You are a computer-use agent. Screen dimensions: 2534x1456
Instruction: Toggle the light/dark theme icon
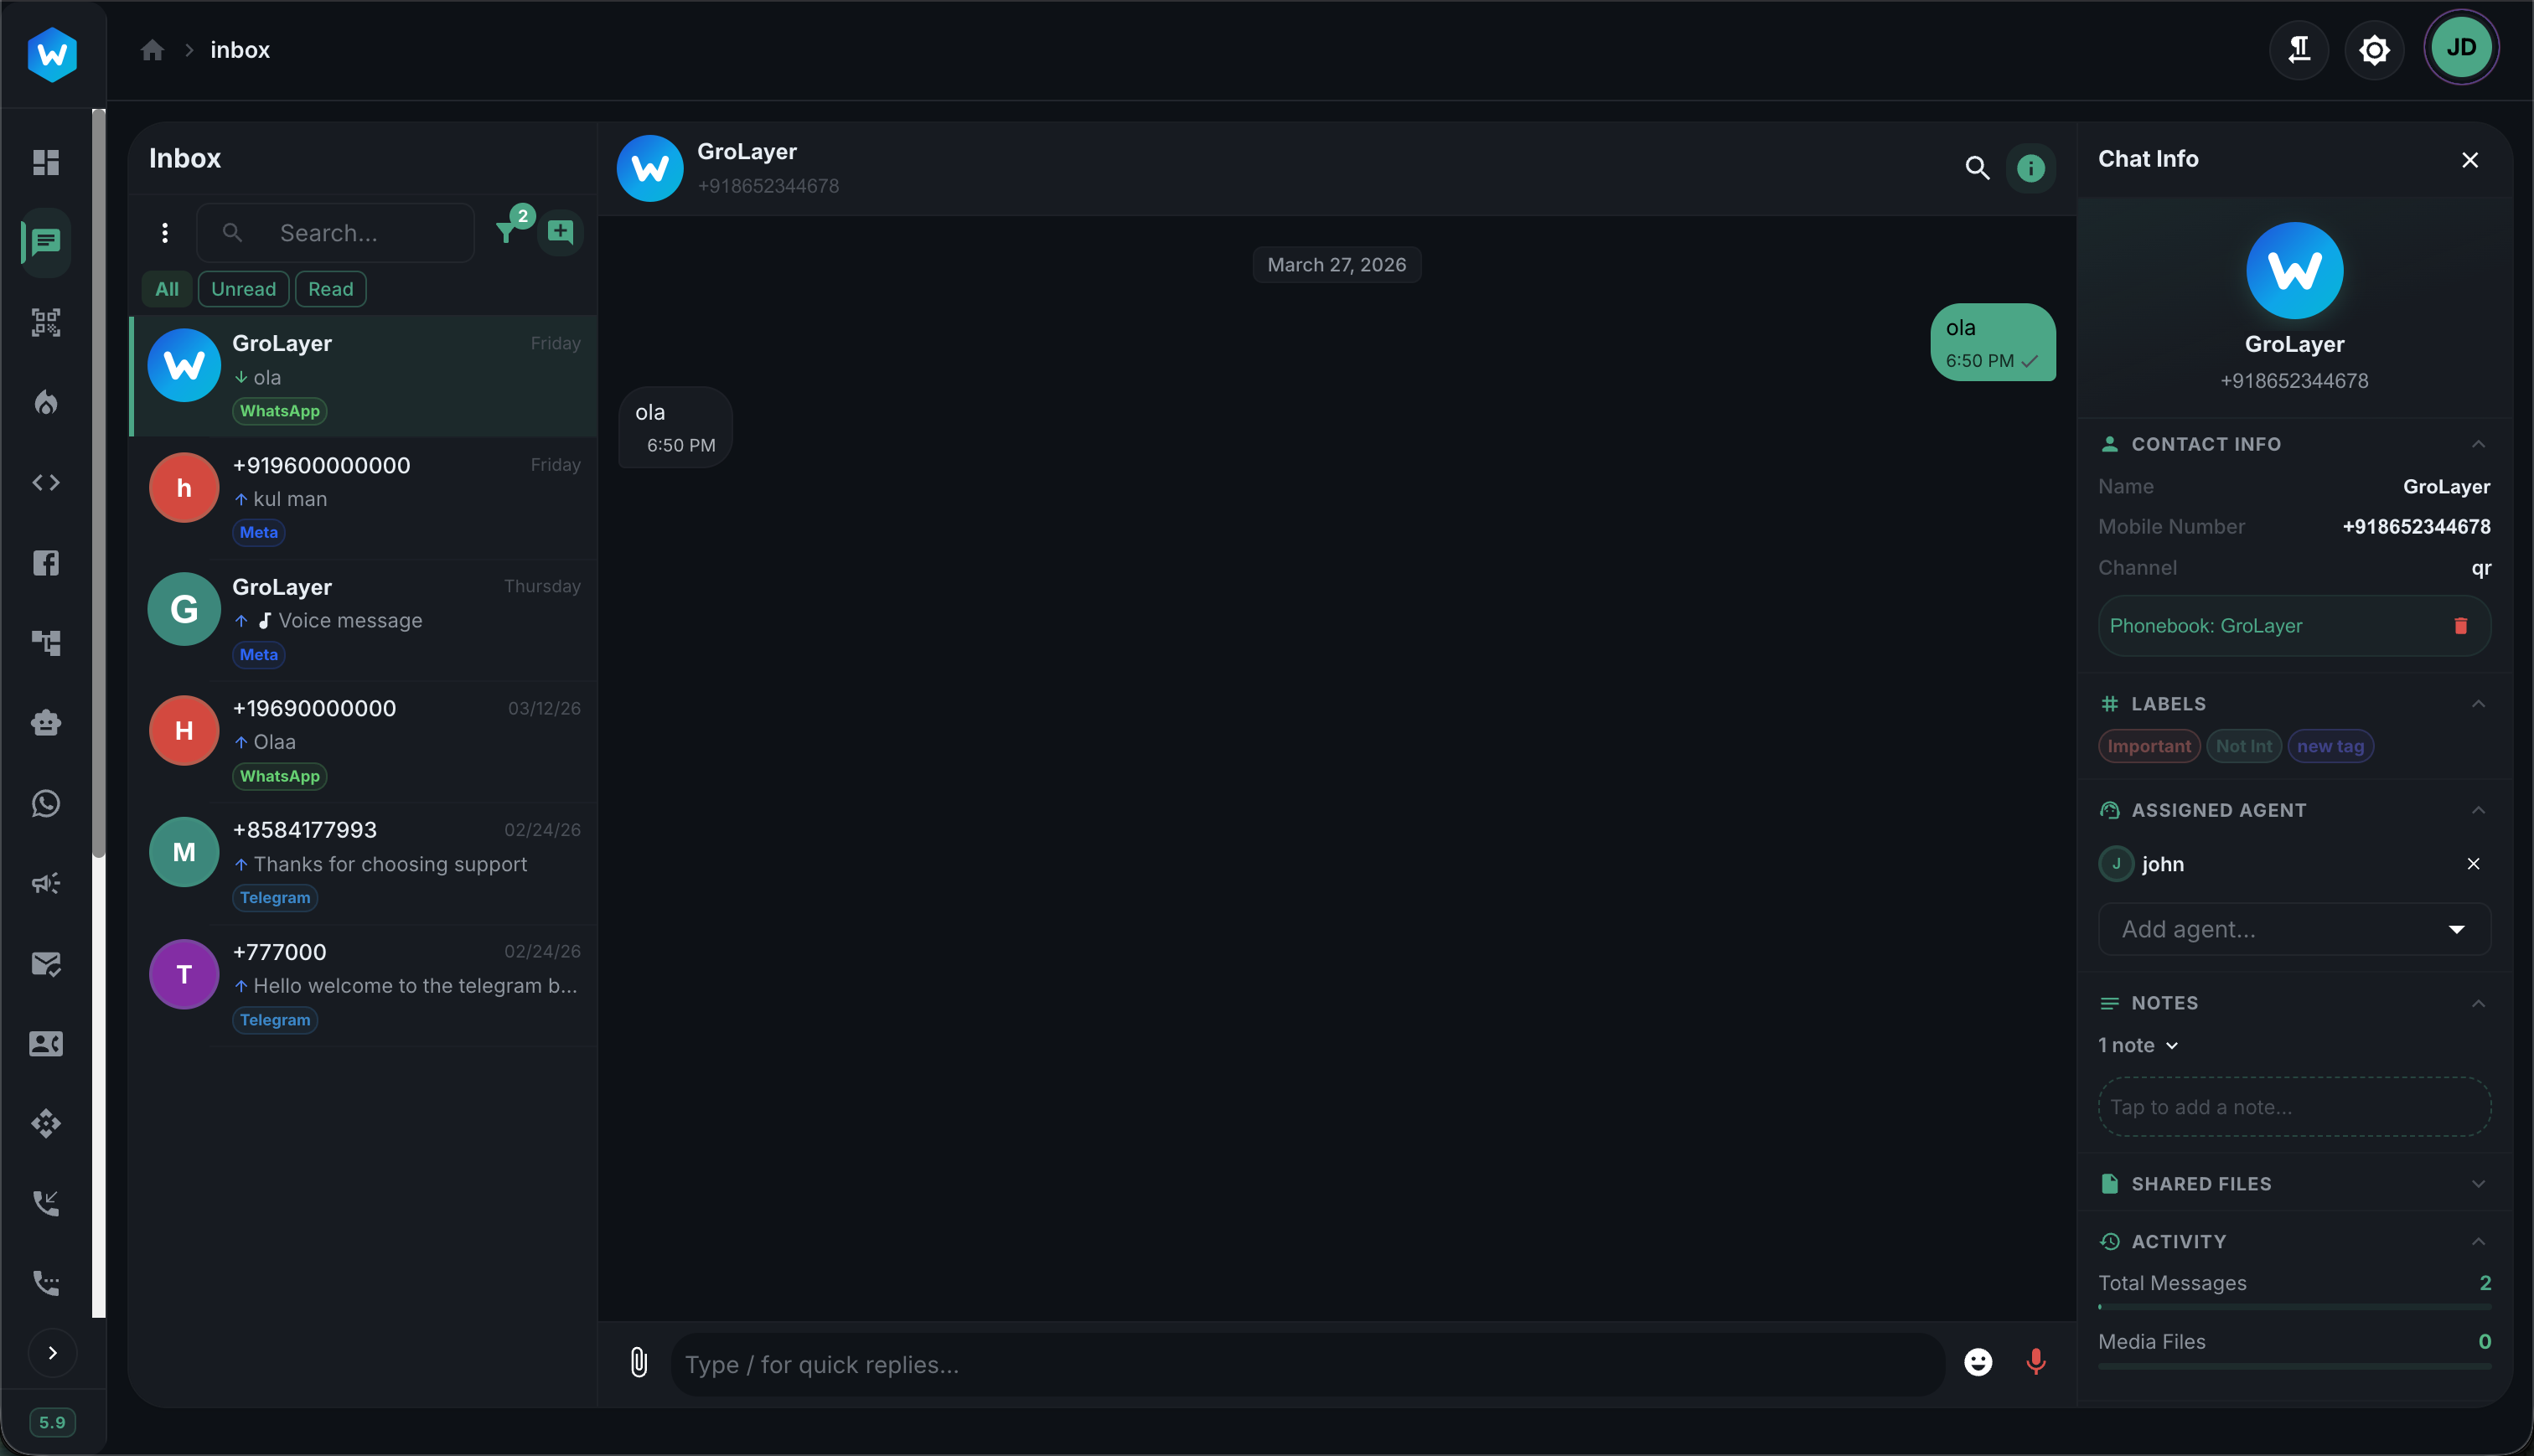tap(2374, 49)
